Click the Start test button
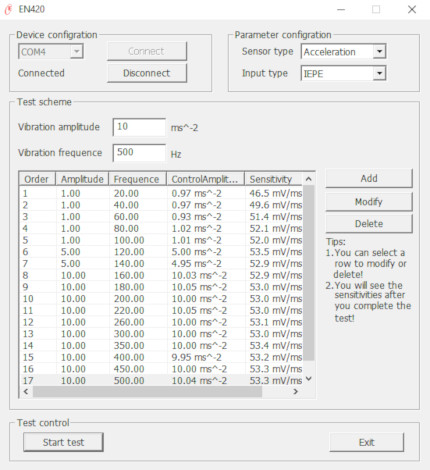 (63, 442)
